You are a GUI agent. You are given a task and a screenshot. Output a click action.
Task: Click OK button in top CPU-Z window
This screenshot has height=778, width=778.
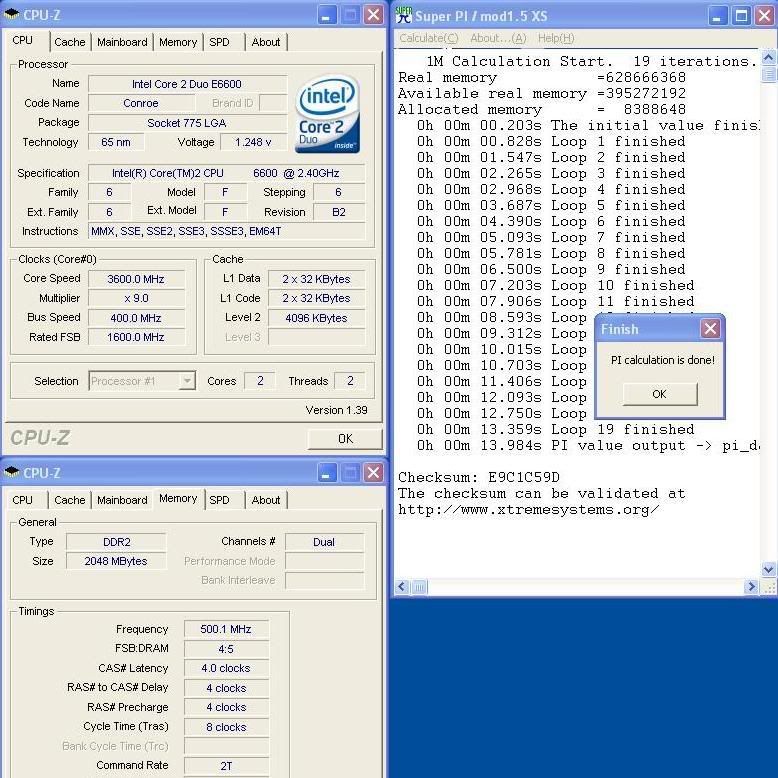(345, 439)
